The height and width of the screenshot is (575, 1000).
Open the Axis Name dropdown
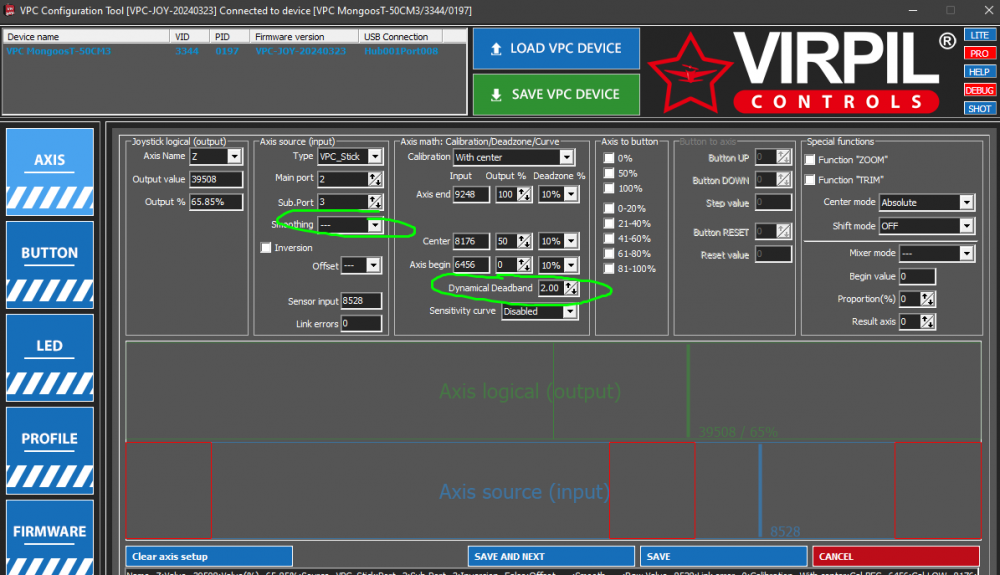pos(234,156)
